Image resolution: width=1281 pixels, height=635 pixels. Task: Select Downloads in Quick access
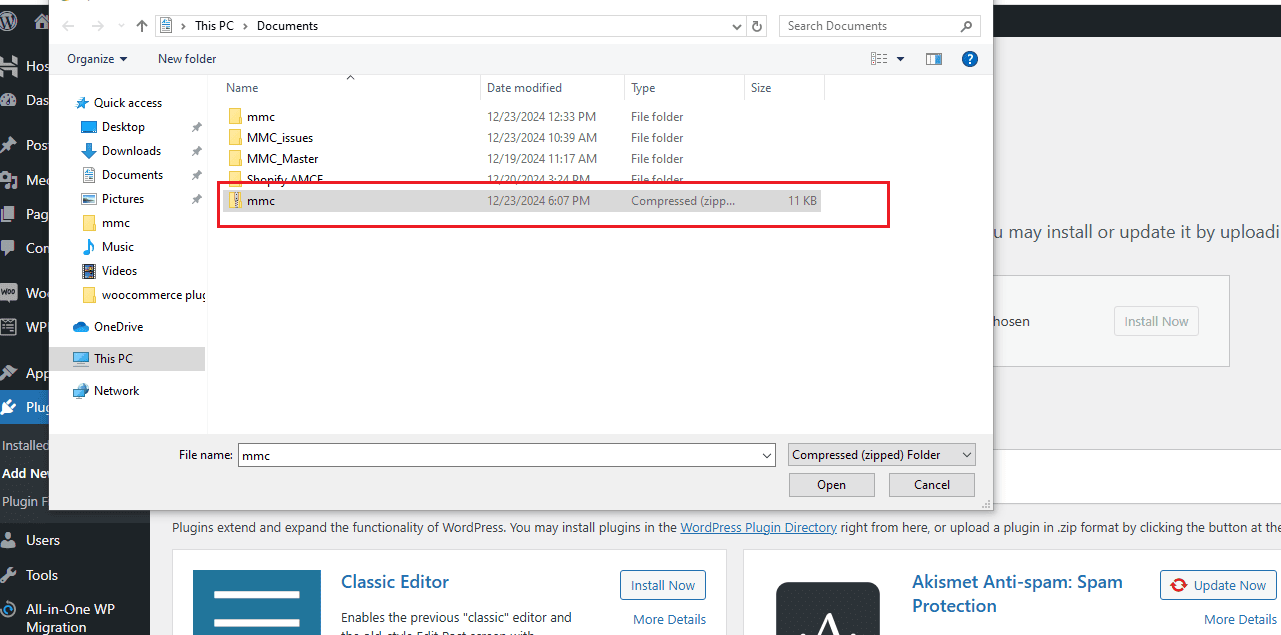(131, 151)
